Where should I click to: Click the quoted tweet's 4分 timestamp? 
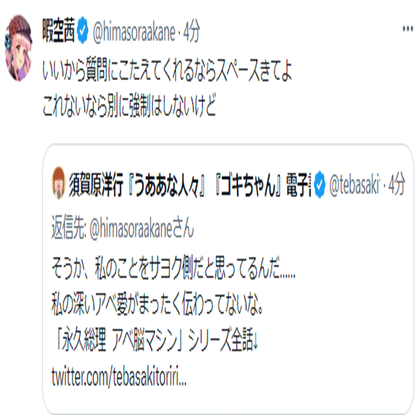pyautogui.click(x=397, y=184)
